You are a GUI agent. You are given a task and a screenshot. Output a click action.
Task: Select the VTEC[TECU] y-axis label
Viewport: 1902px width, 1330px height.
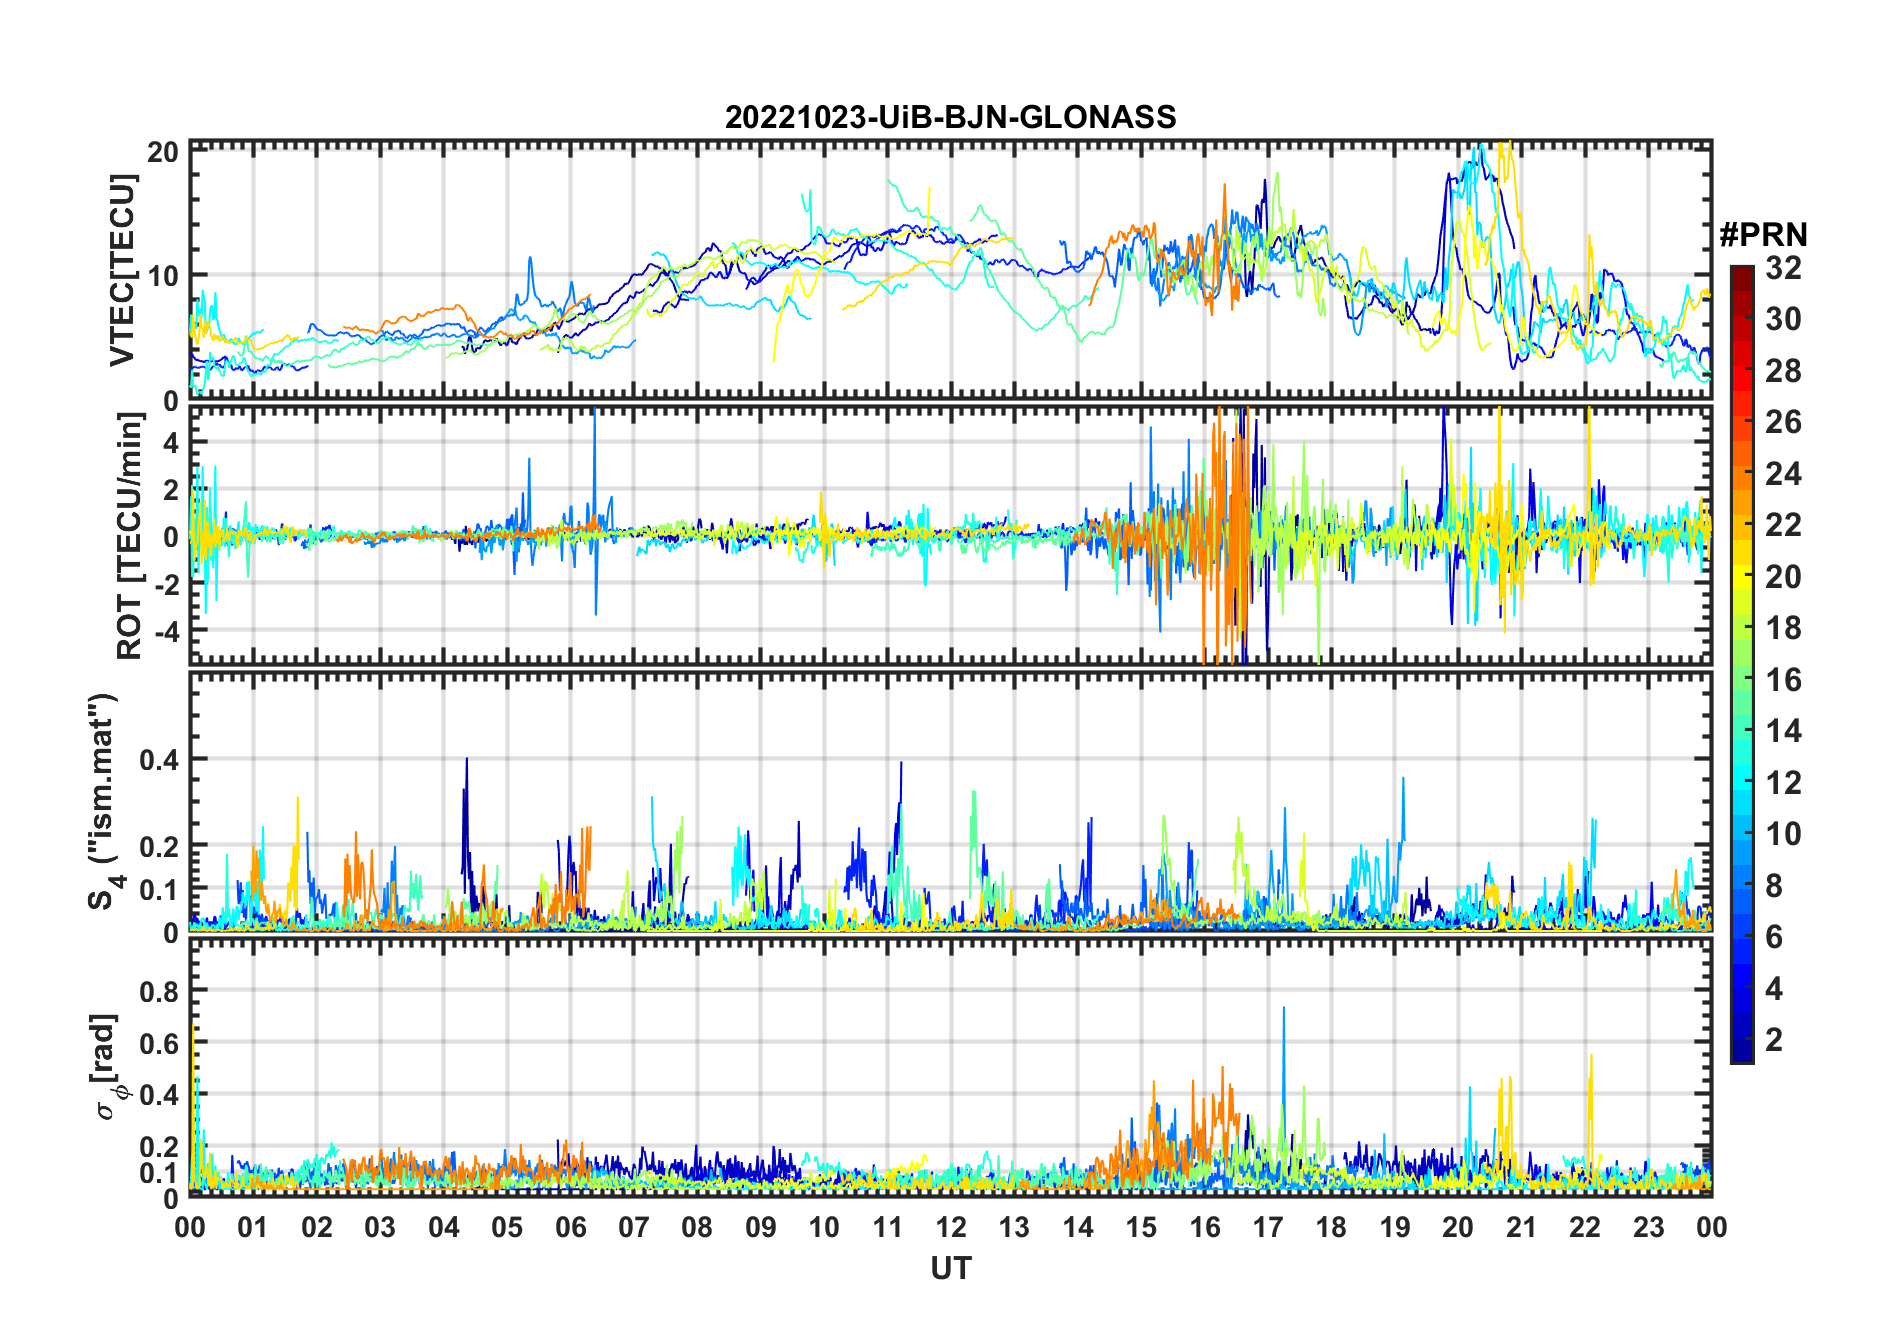[x=122, y=270]
